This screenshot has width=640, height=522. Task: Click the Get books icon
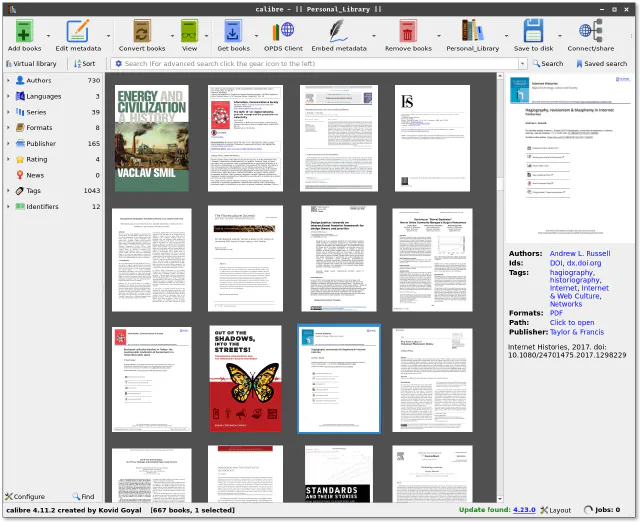point(232,31)
